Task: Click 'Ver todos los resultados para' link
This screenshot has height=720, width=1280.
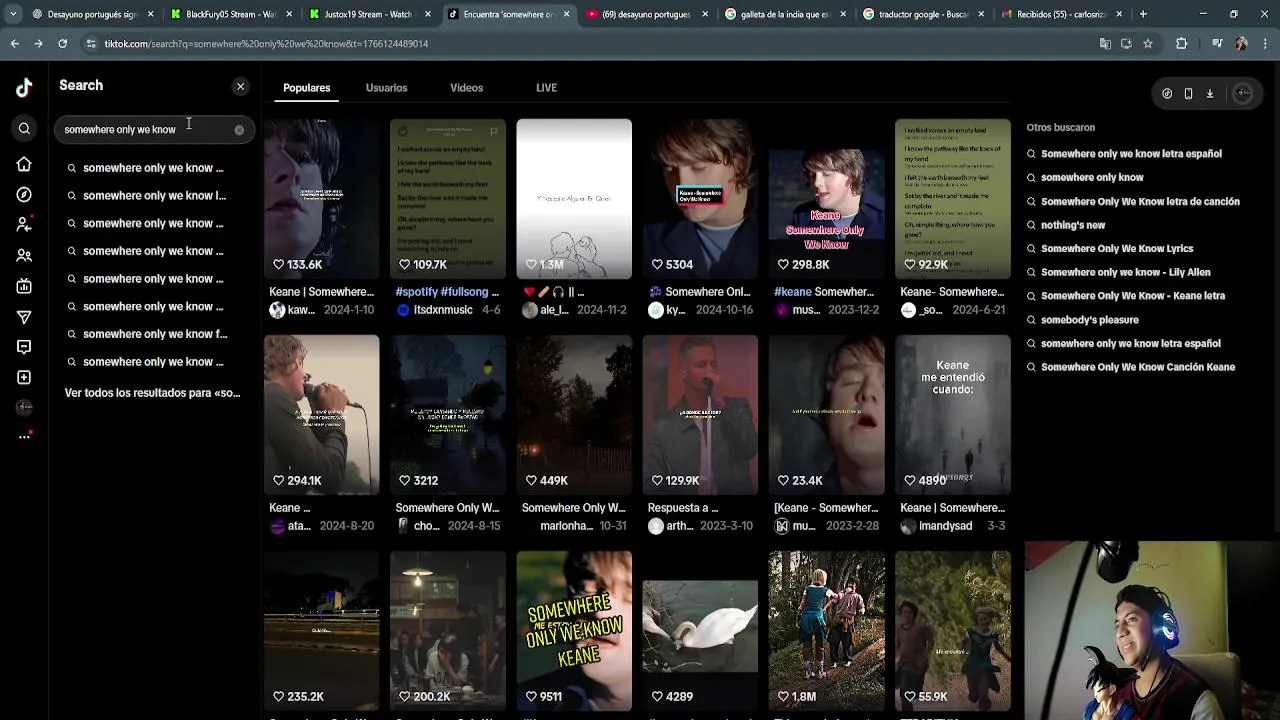Action: click(152, 393)
